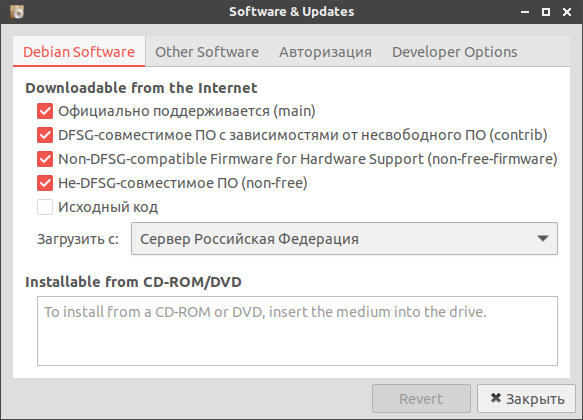
Task: Expand server list via dropdown arrow
Action: pos(543,239)
